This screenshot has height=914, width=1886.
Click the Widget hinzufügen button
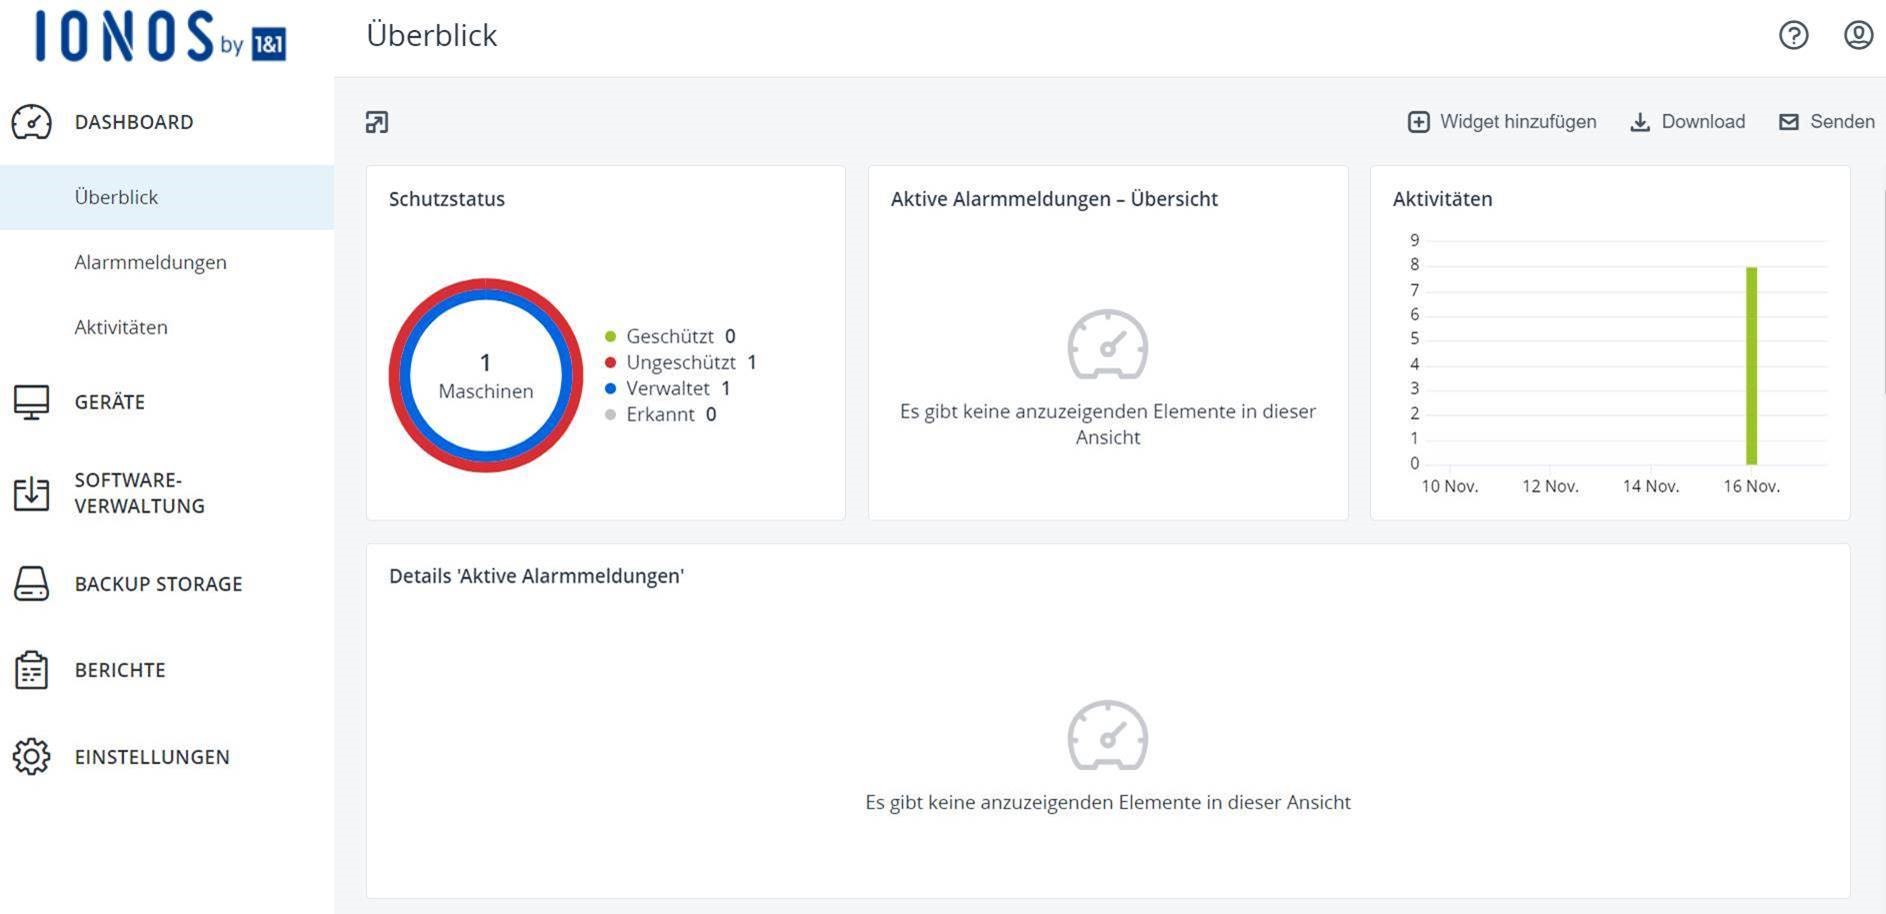click(x=1502, y=122)
